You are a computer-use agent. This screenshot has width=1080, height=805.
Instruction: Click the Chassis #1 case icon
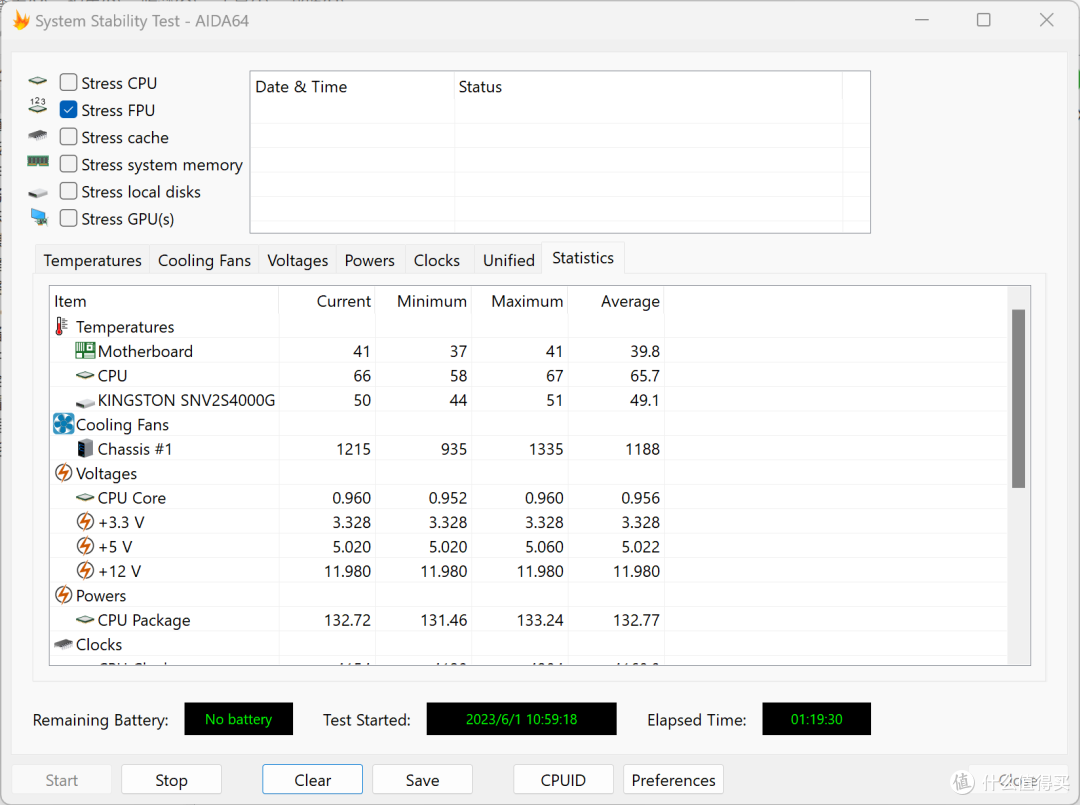[85, 449]
